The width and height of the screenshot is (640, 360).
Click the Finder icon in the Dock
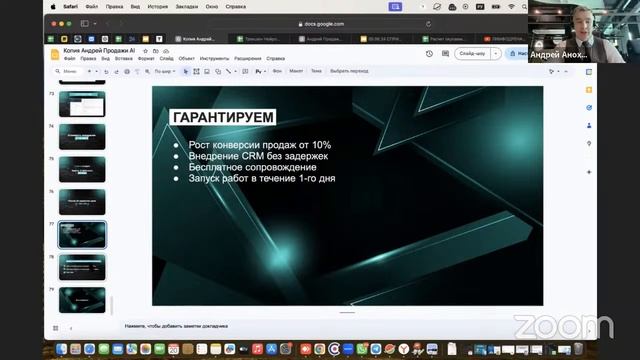61,349
